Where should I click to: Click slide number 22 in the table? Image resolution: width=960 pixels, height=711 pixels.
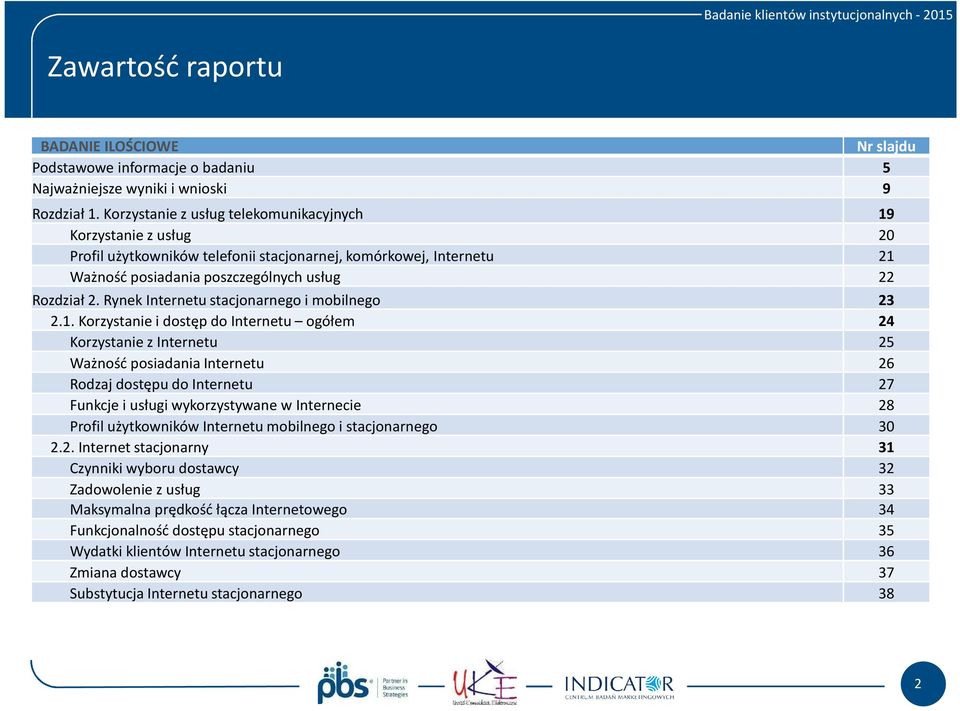point(886,277)
